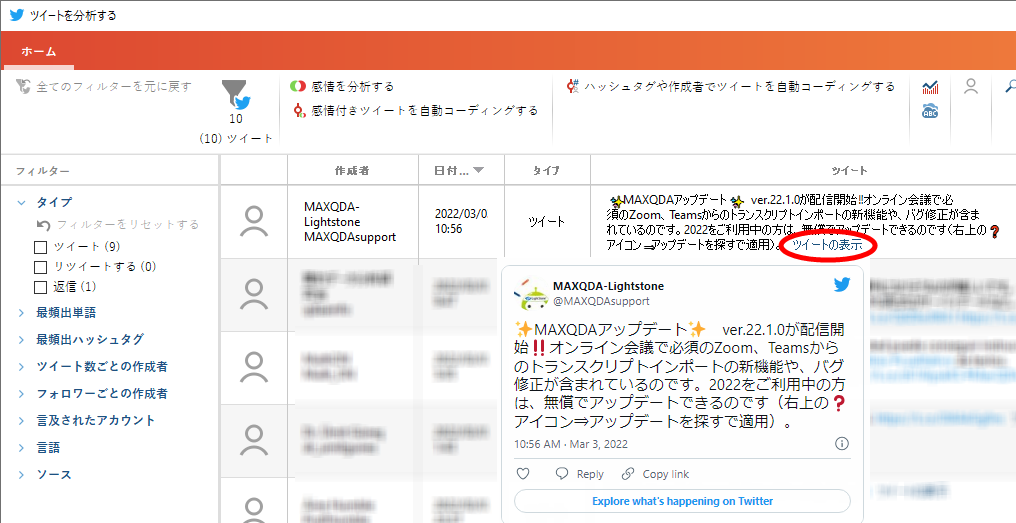The height and width of the screenshot is (523, 1016).
Task: Click the 2022/03/0 10:56 date cell
Action: (x=461, y=221)
